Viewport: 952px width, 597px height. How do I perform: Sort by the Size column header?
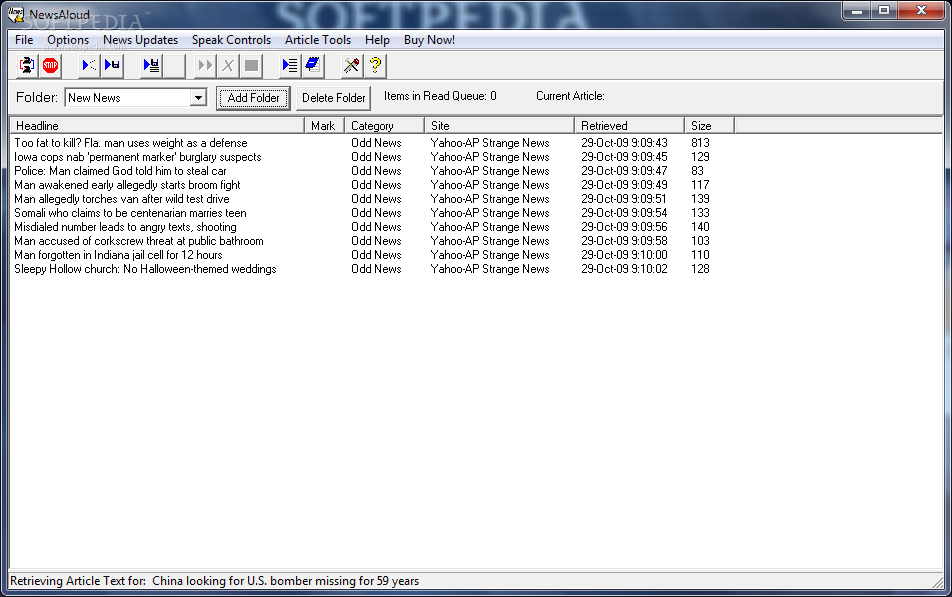click(x=709, y=126)
